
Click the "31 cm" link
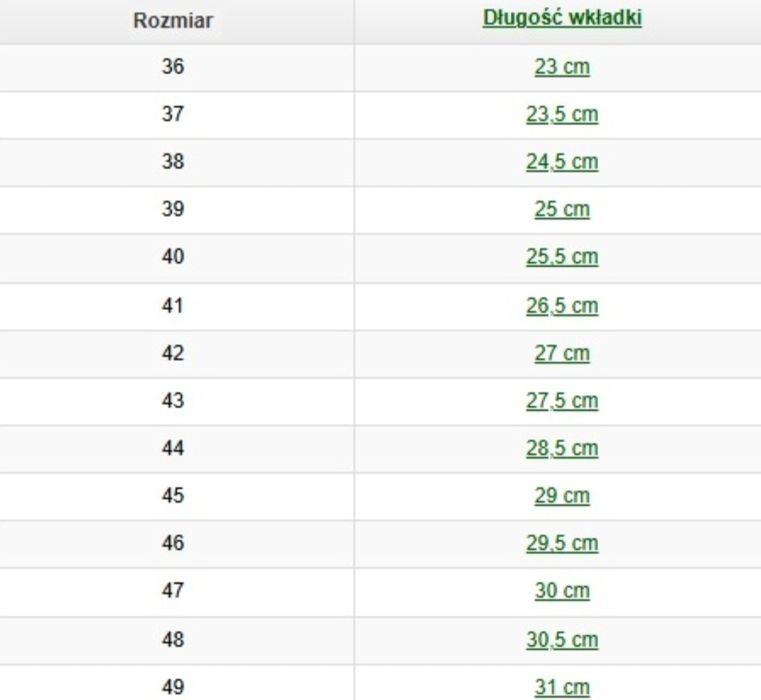[x=561, y=687]
